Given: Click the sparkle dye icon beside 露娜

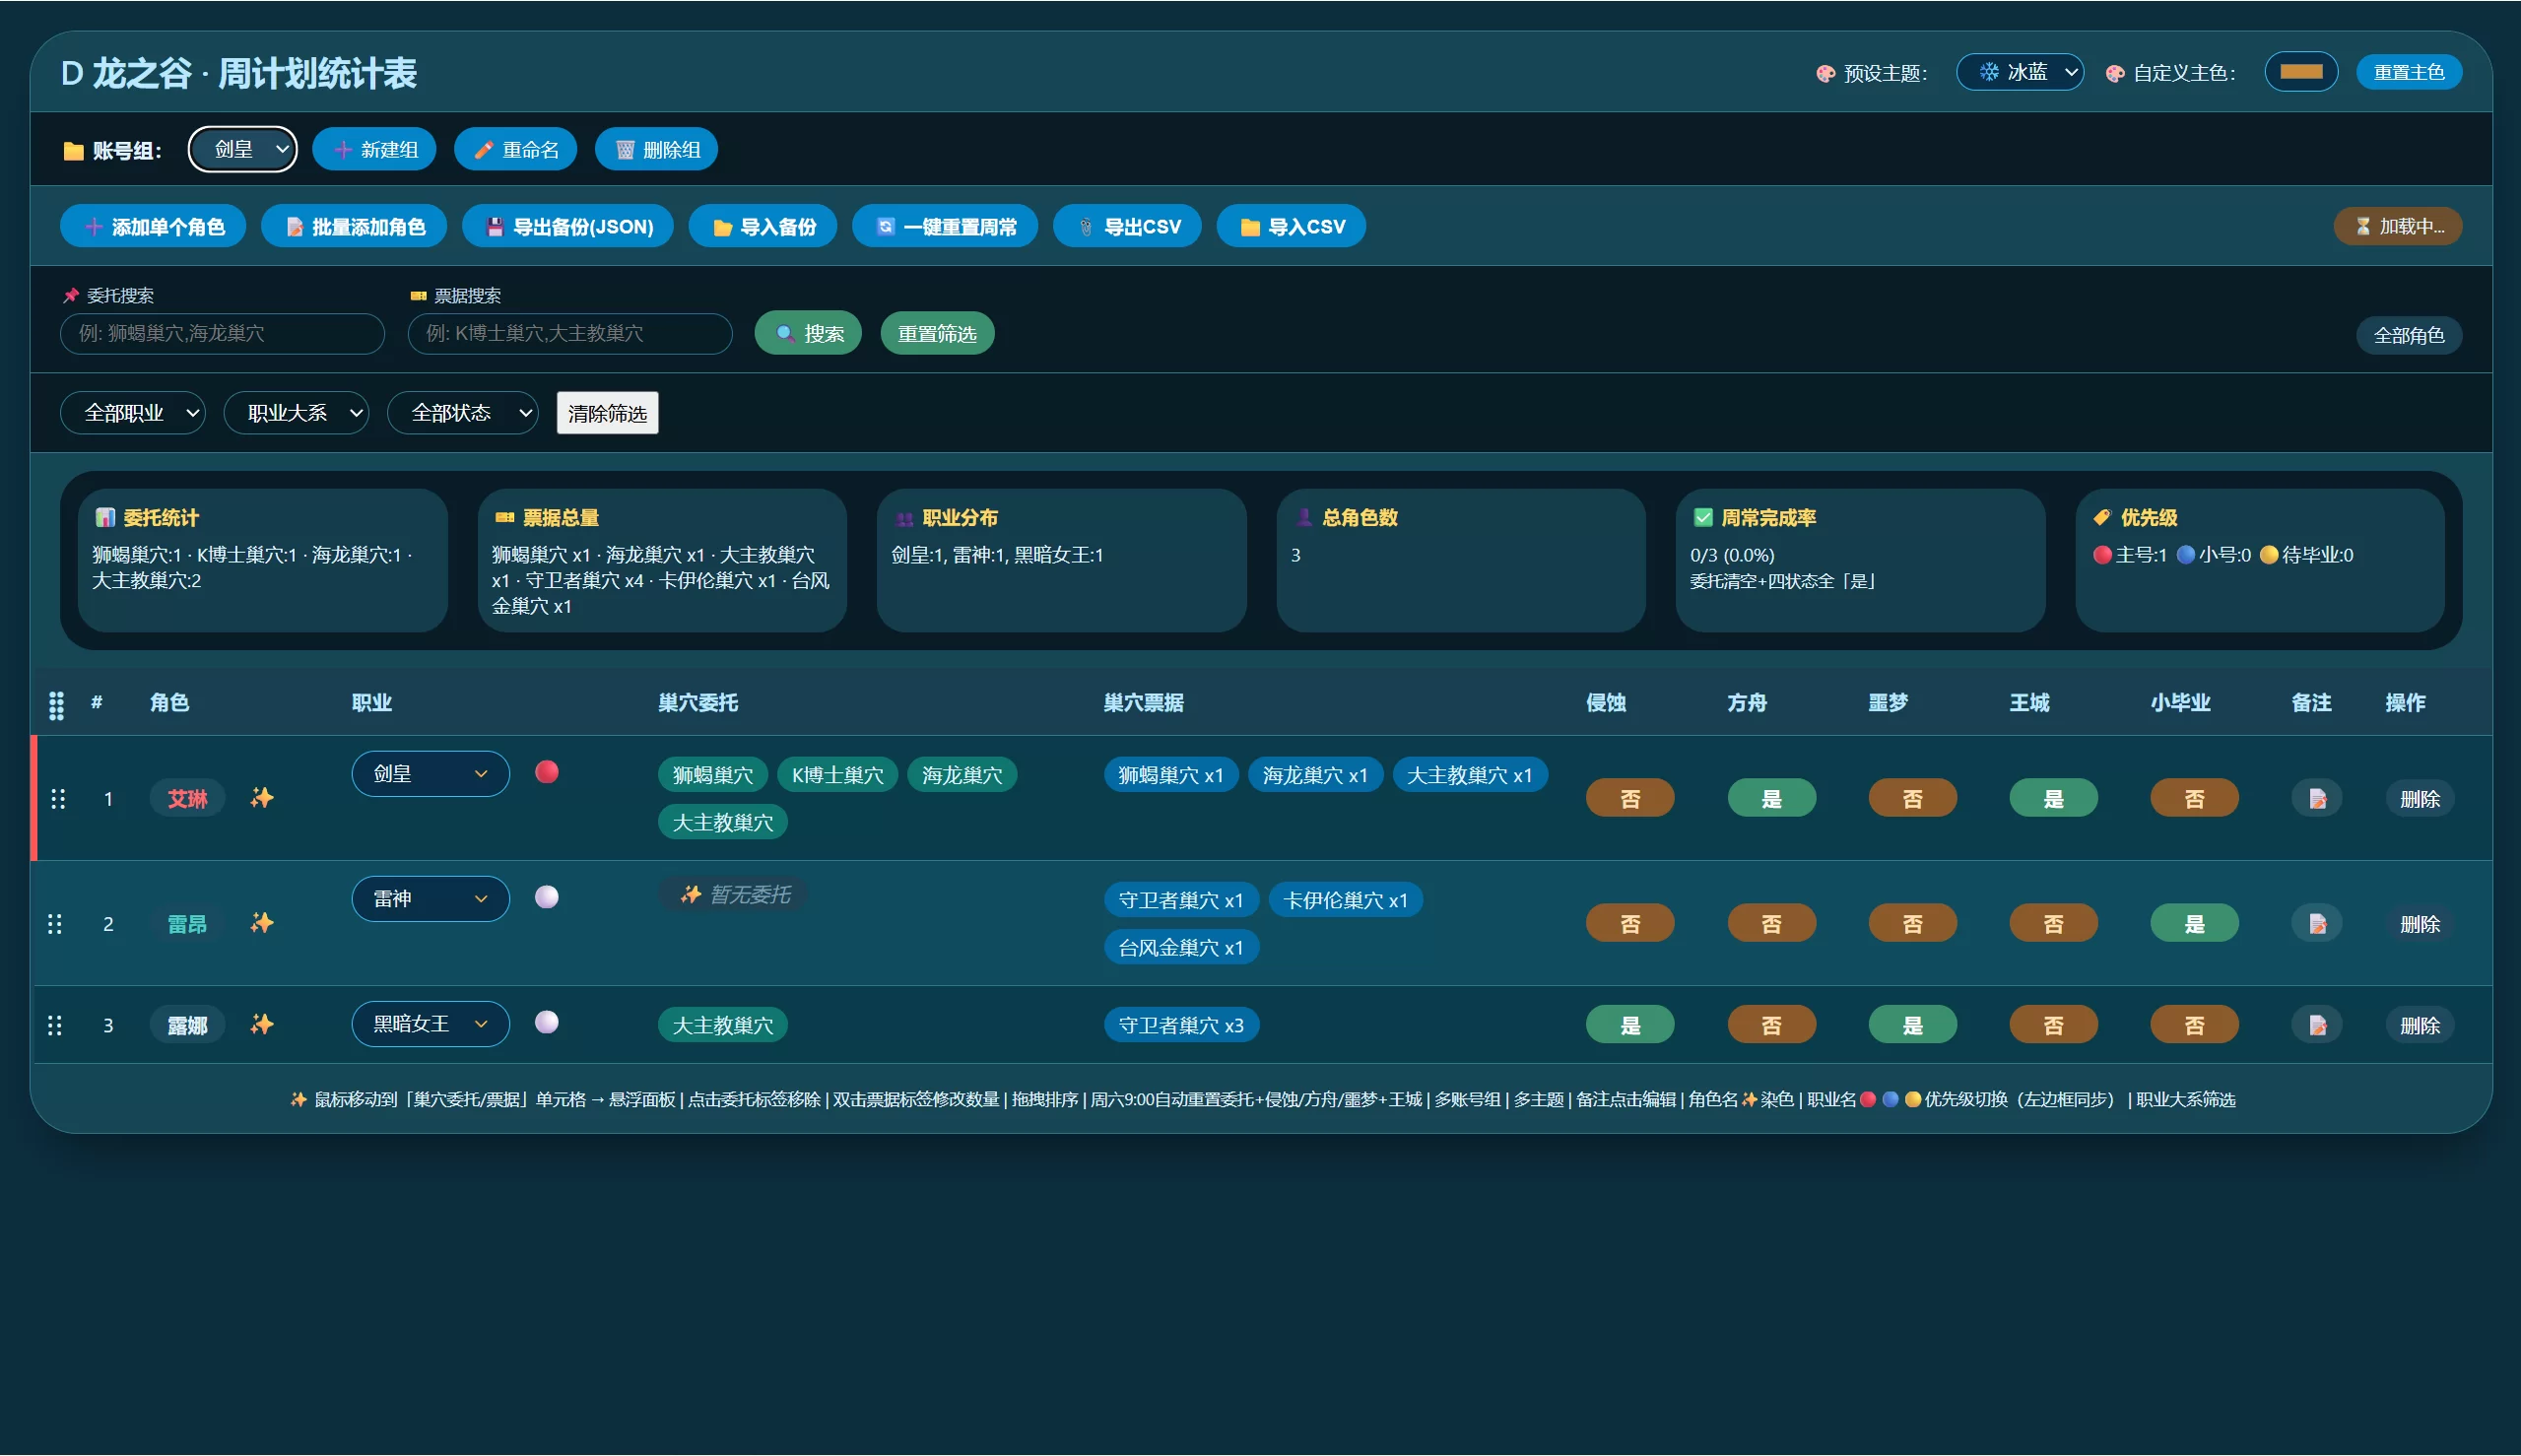Looking at the screenshot, I should (x=262, y=1024).
